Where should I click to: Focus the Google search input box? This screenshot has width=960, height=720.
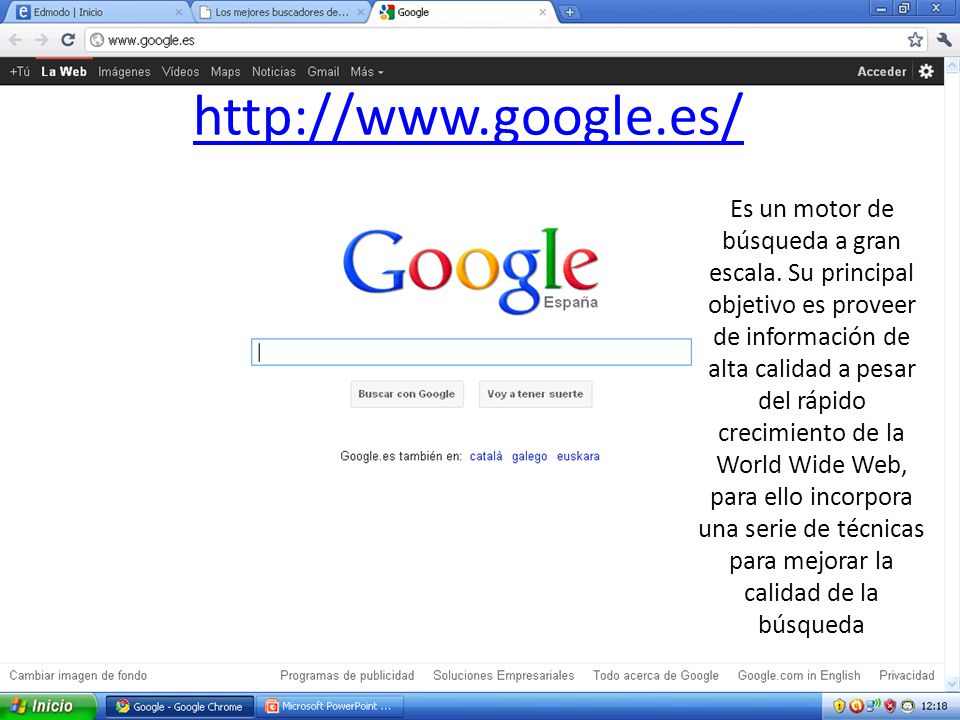coord(471,352)
